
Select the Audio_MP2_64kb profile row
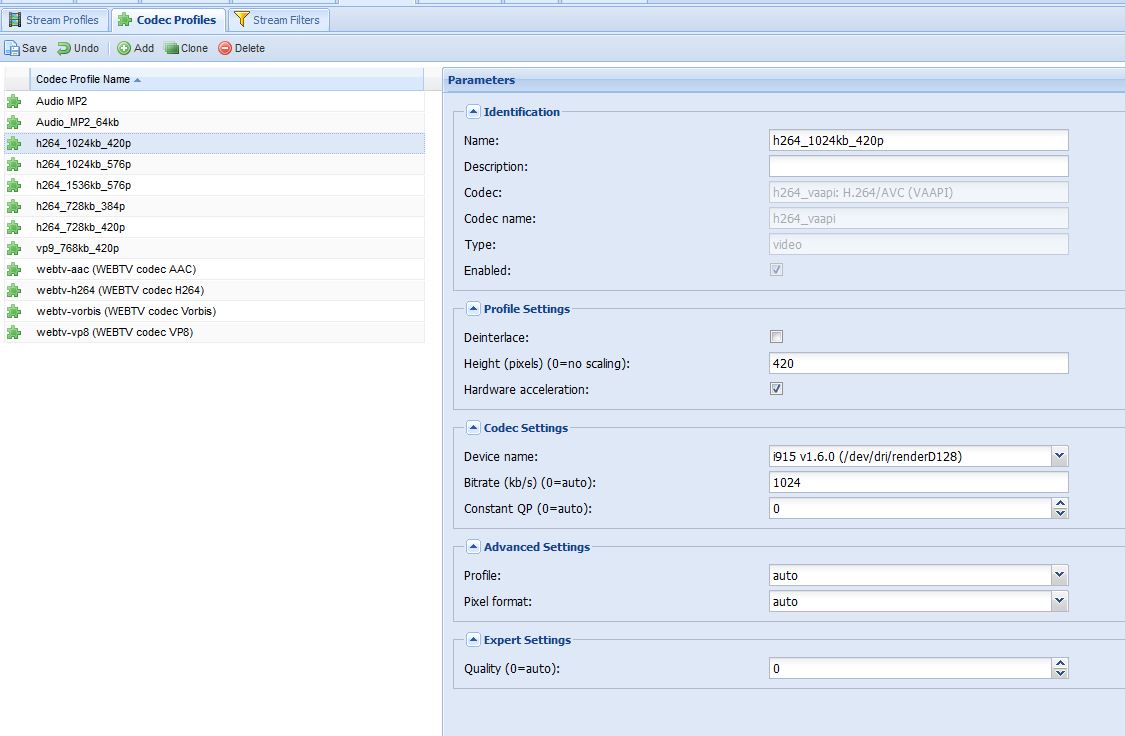[x=215, y=122]
